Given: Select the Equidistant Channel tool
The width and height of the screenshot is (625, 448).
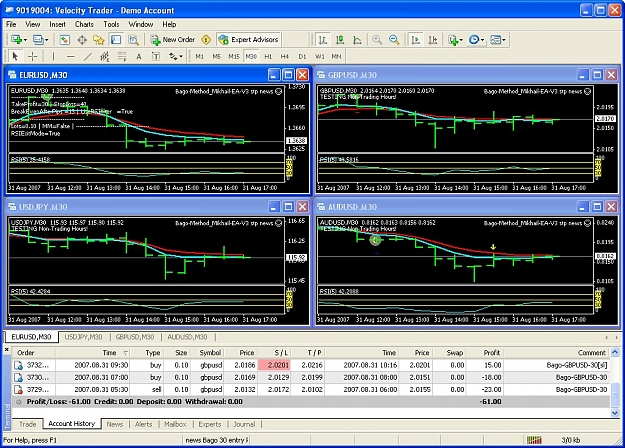Looking at the screenshot, I should pyautogui.click(x=104, y=57).
